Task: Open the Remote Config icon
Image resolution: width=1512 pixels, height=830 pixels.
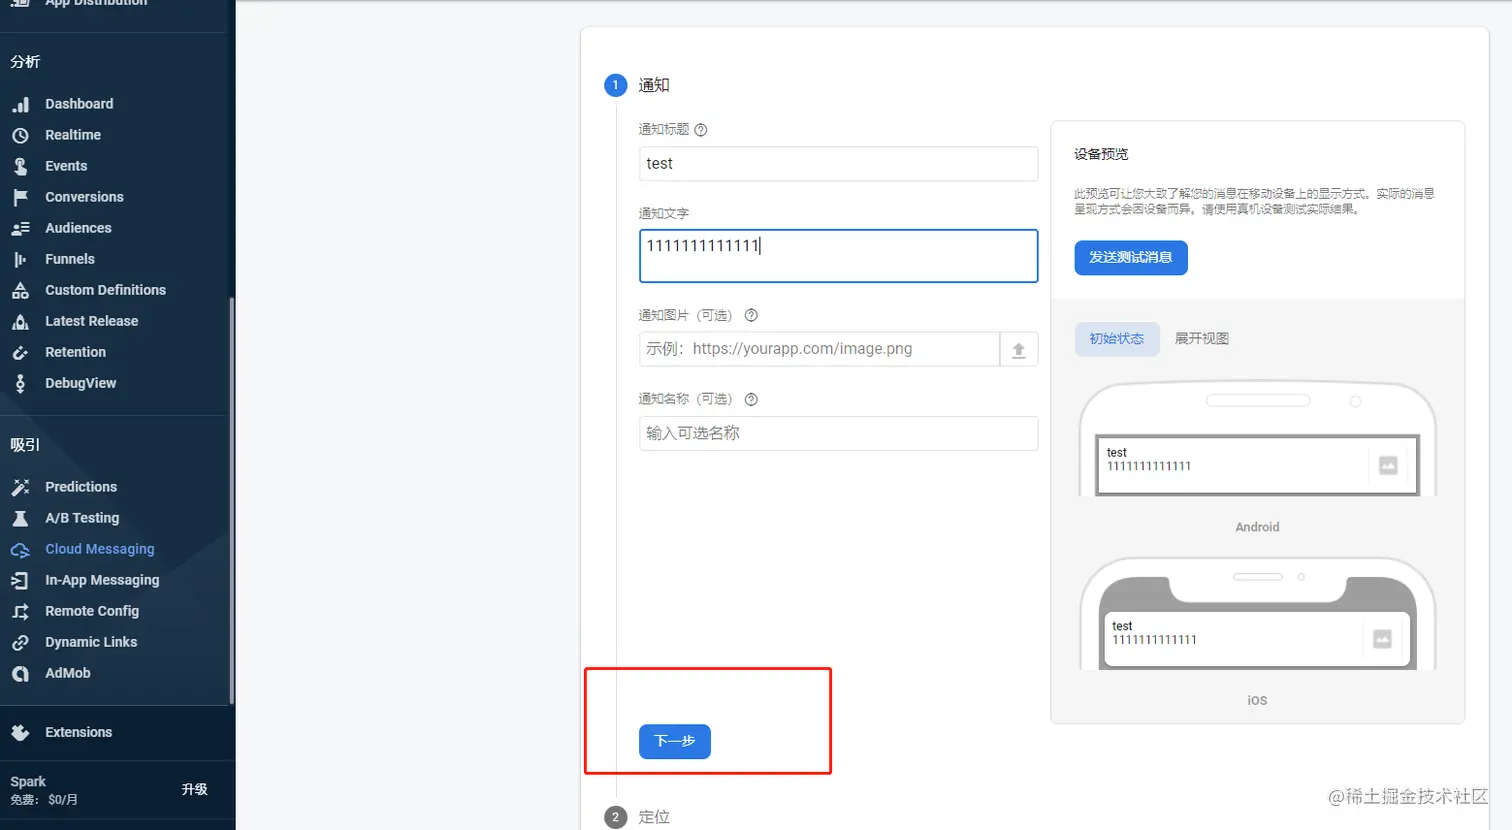Action: [x=22, y=610]
